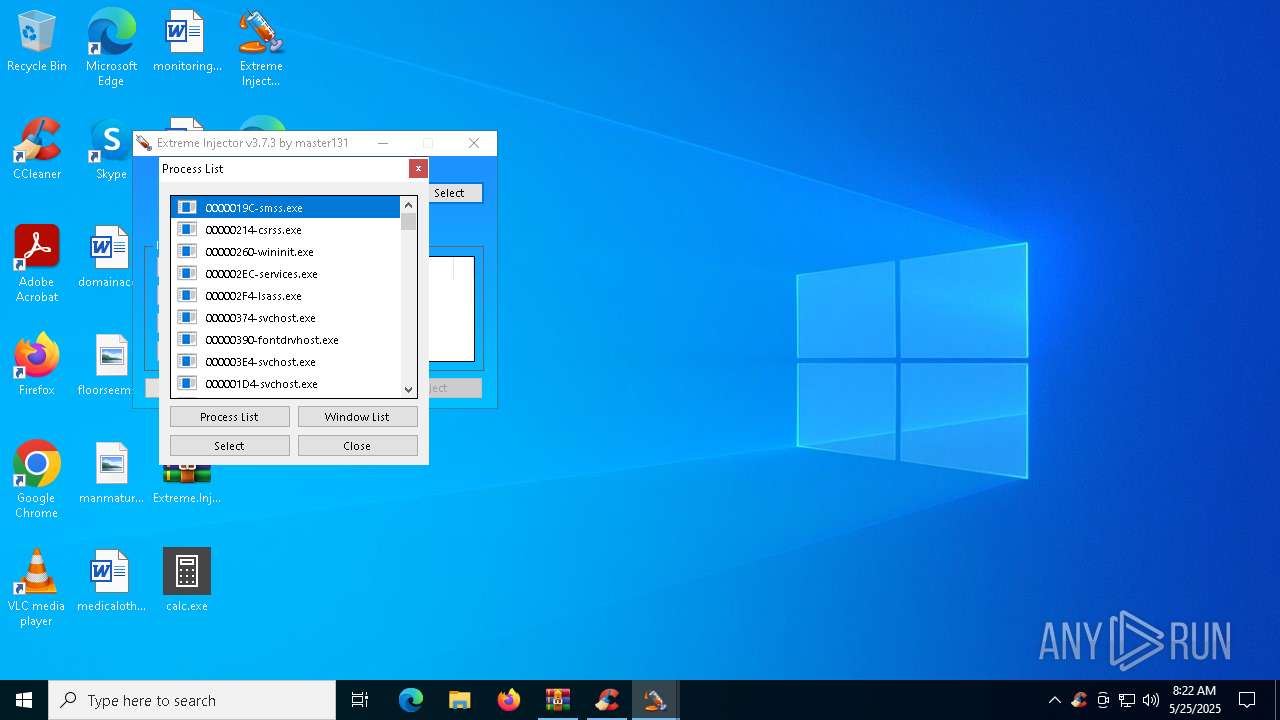This screenshot has width=1280, height=720.
Task: Select the Adobe Acrobat desktop shortcut
Action: [x=37, y=263]
